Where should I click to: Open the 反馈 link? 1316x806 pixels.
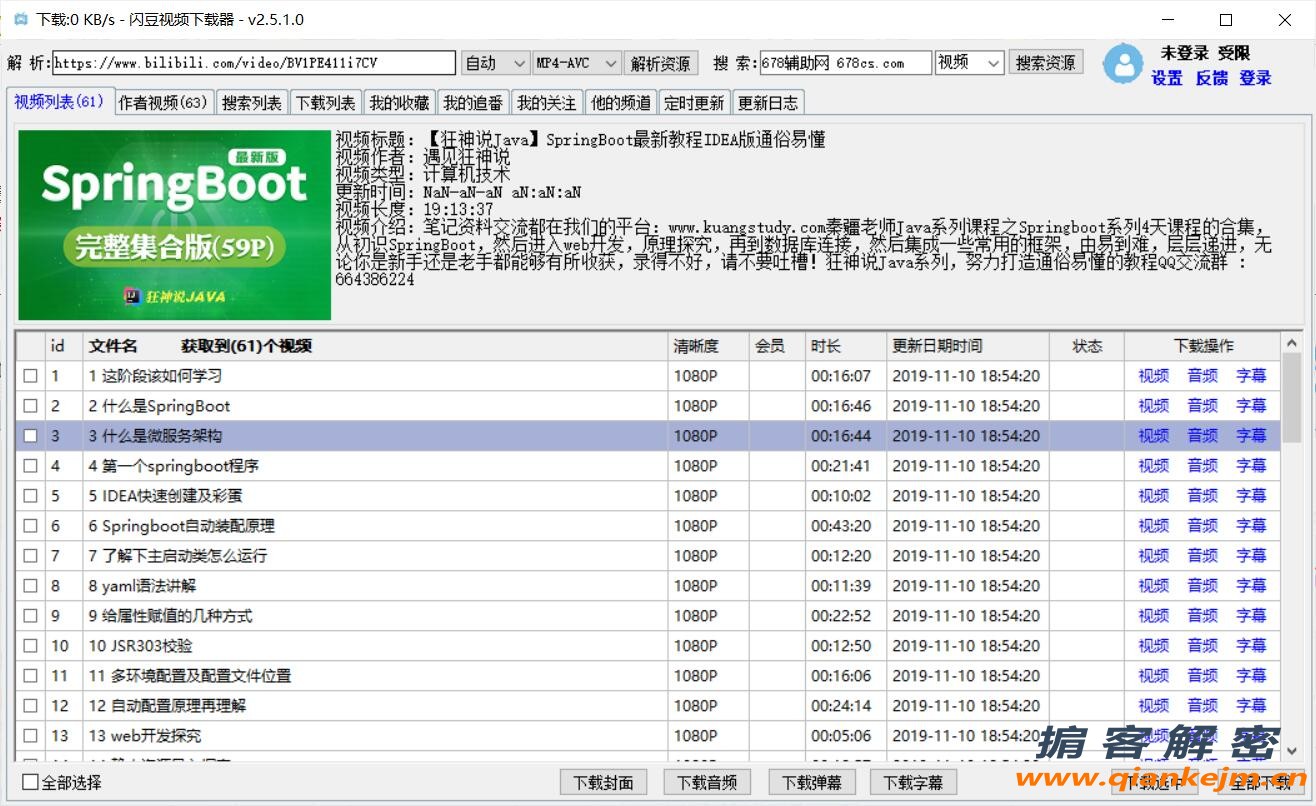1211,78
